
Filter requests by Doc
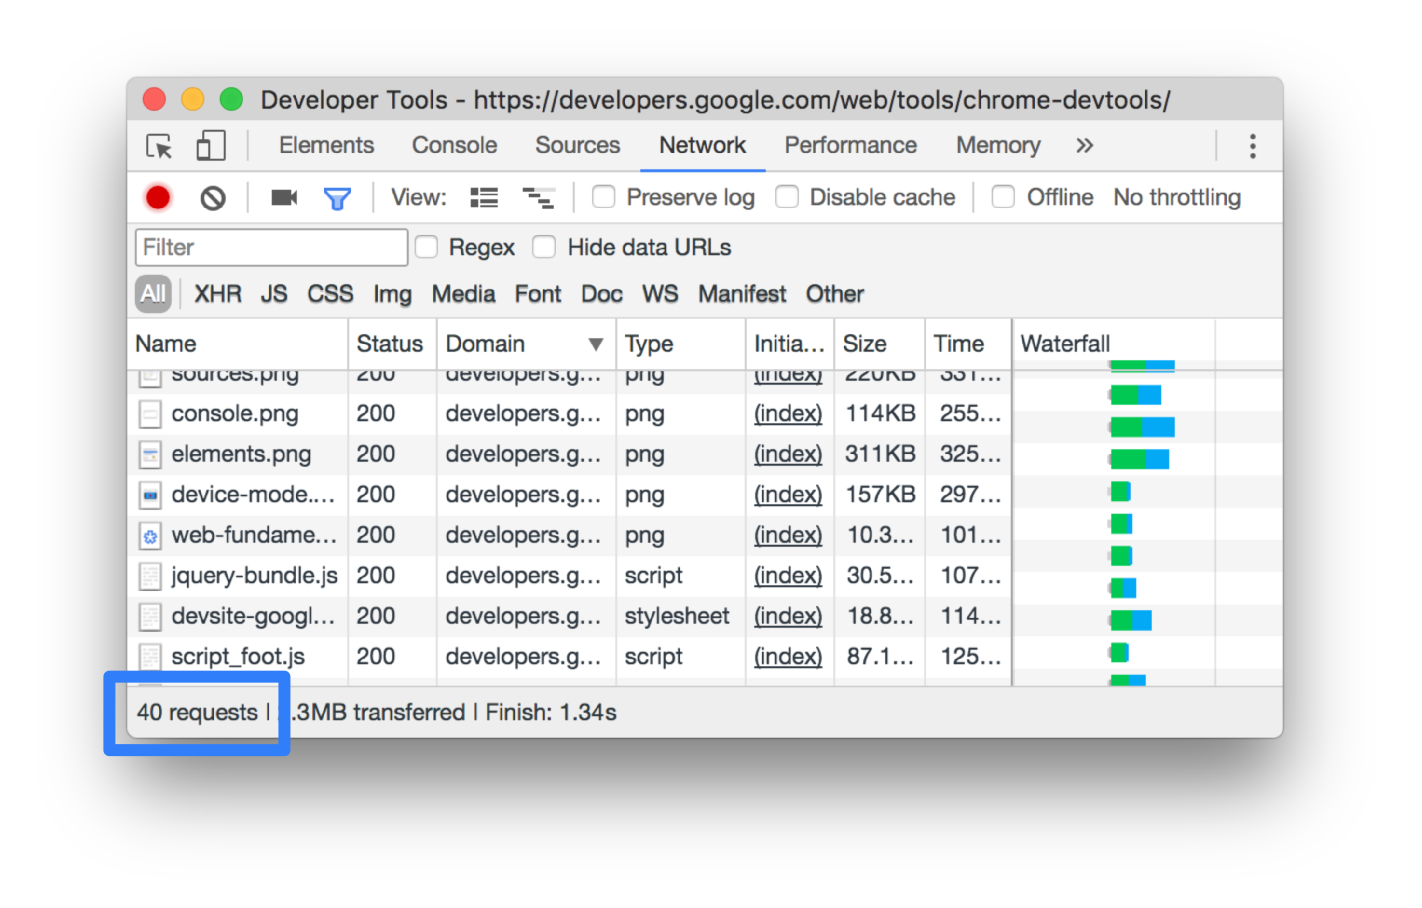coord(602,294)
